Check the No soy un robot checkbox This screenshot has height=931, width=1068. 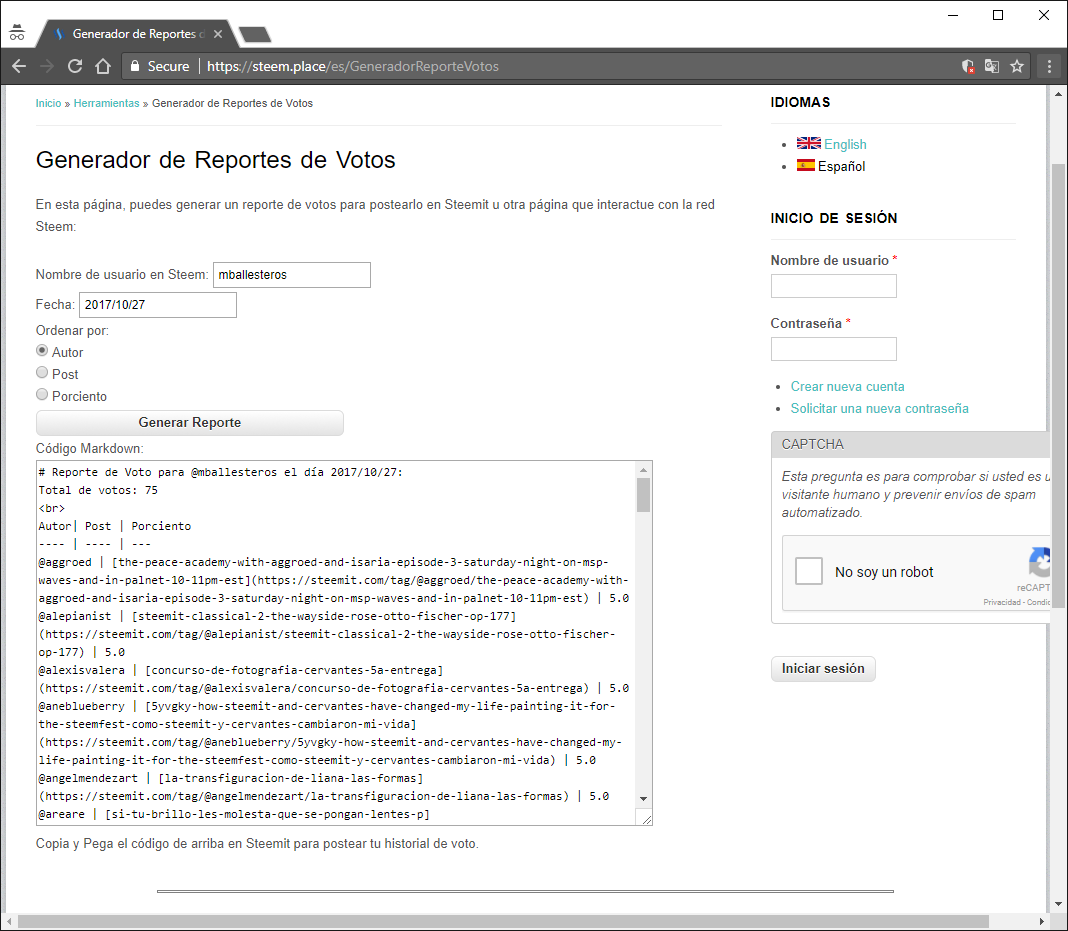[x=808, y=571]
